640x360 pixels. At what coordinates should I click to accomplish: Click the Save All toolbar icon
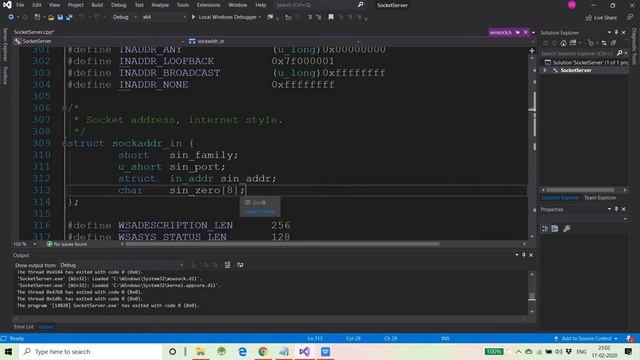click(69, 17)
